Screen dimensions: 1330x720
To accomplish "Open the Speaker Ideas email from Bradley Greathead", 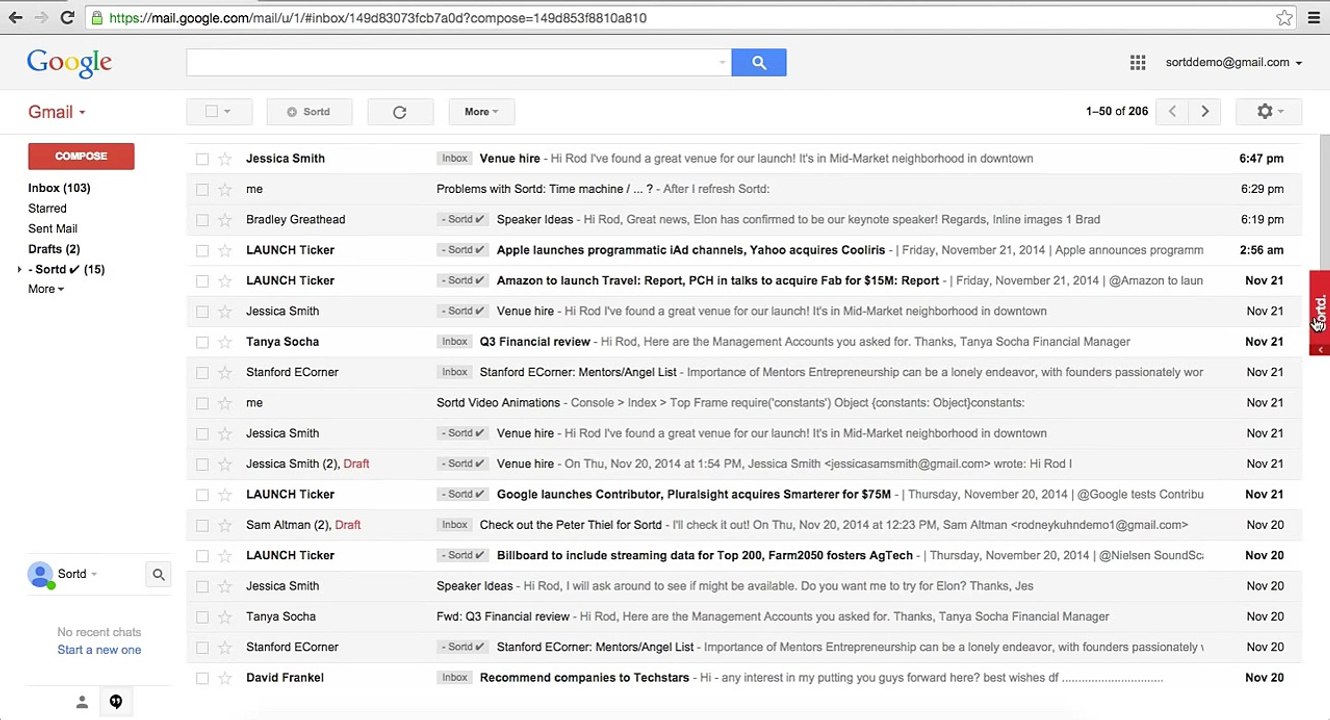I will [x=744, y=219].
